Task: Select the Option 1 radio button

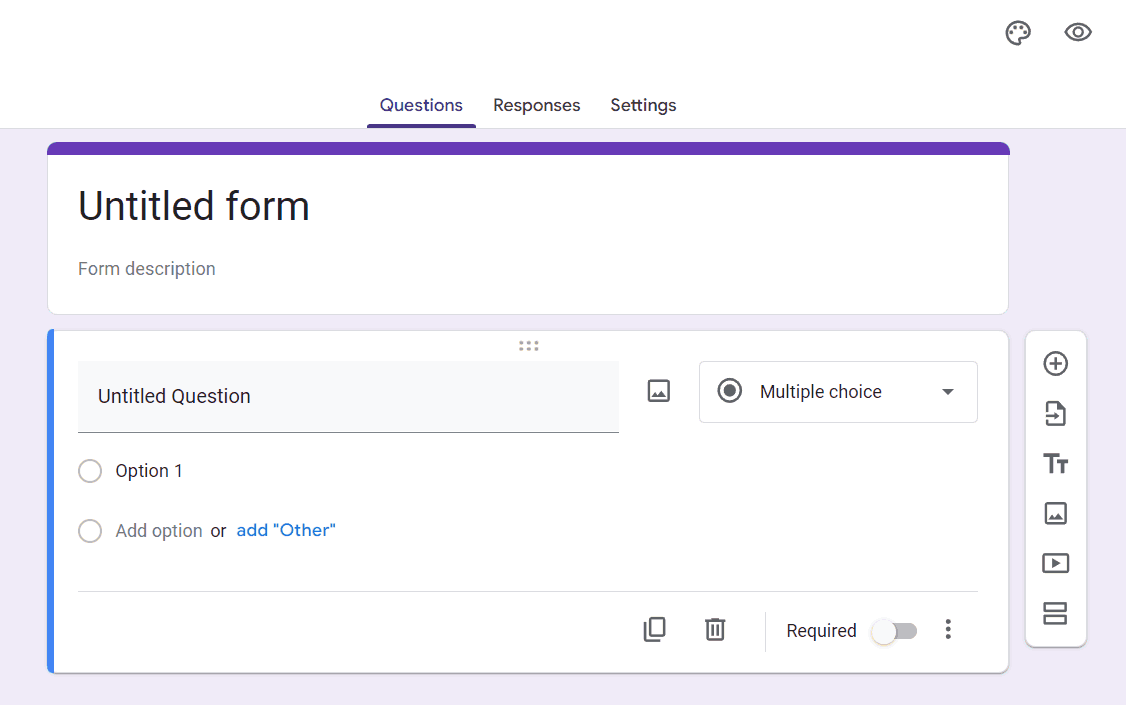Action: [90, 471]
